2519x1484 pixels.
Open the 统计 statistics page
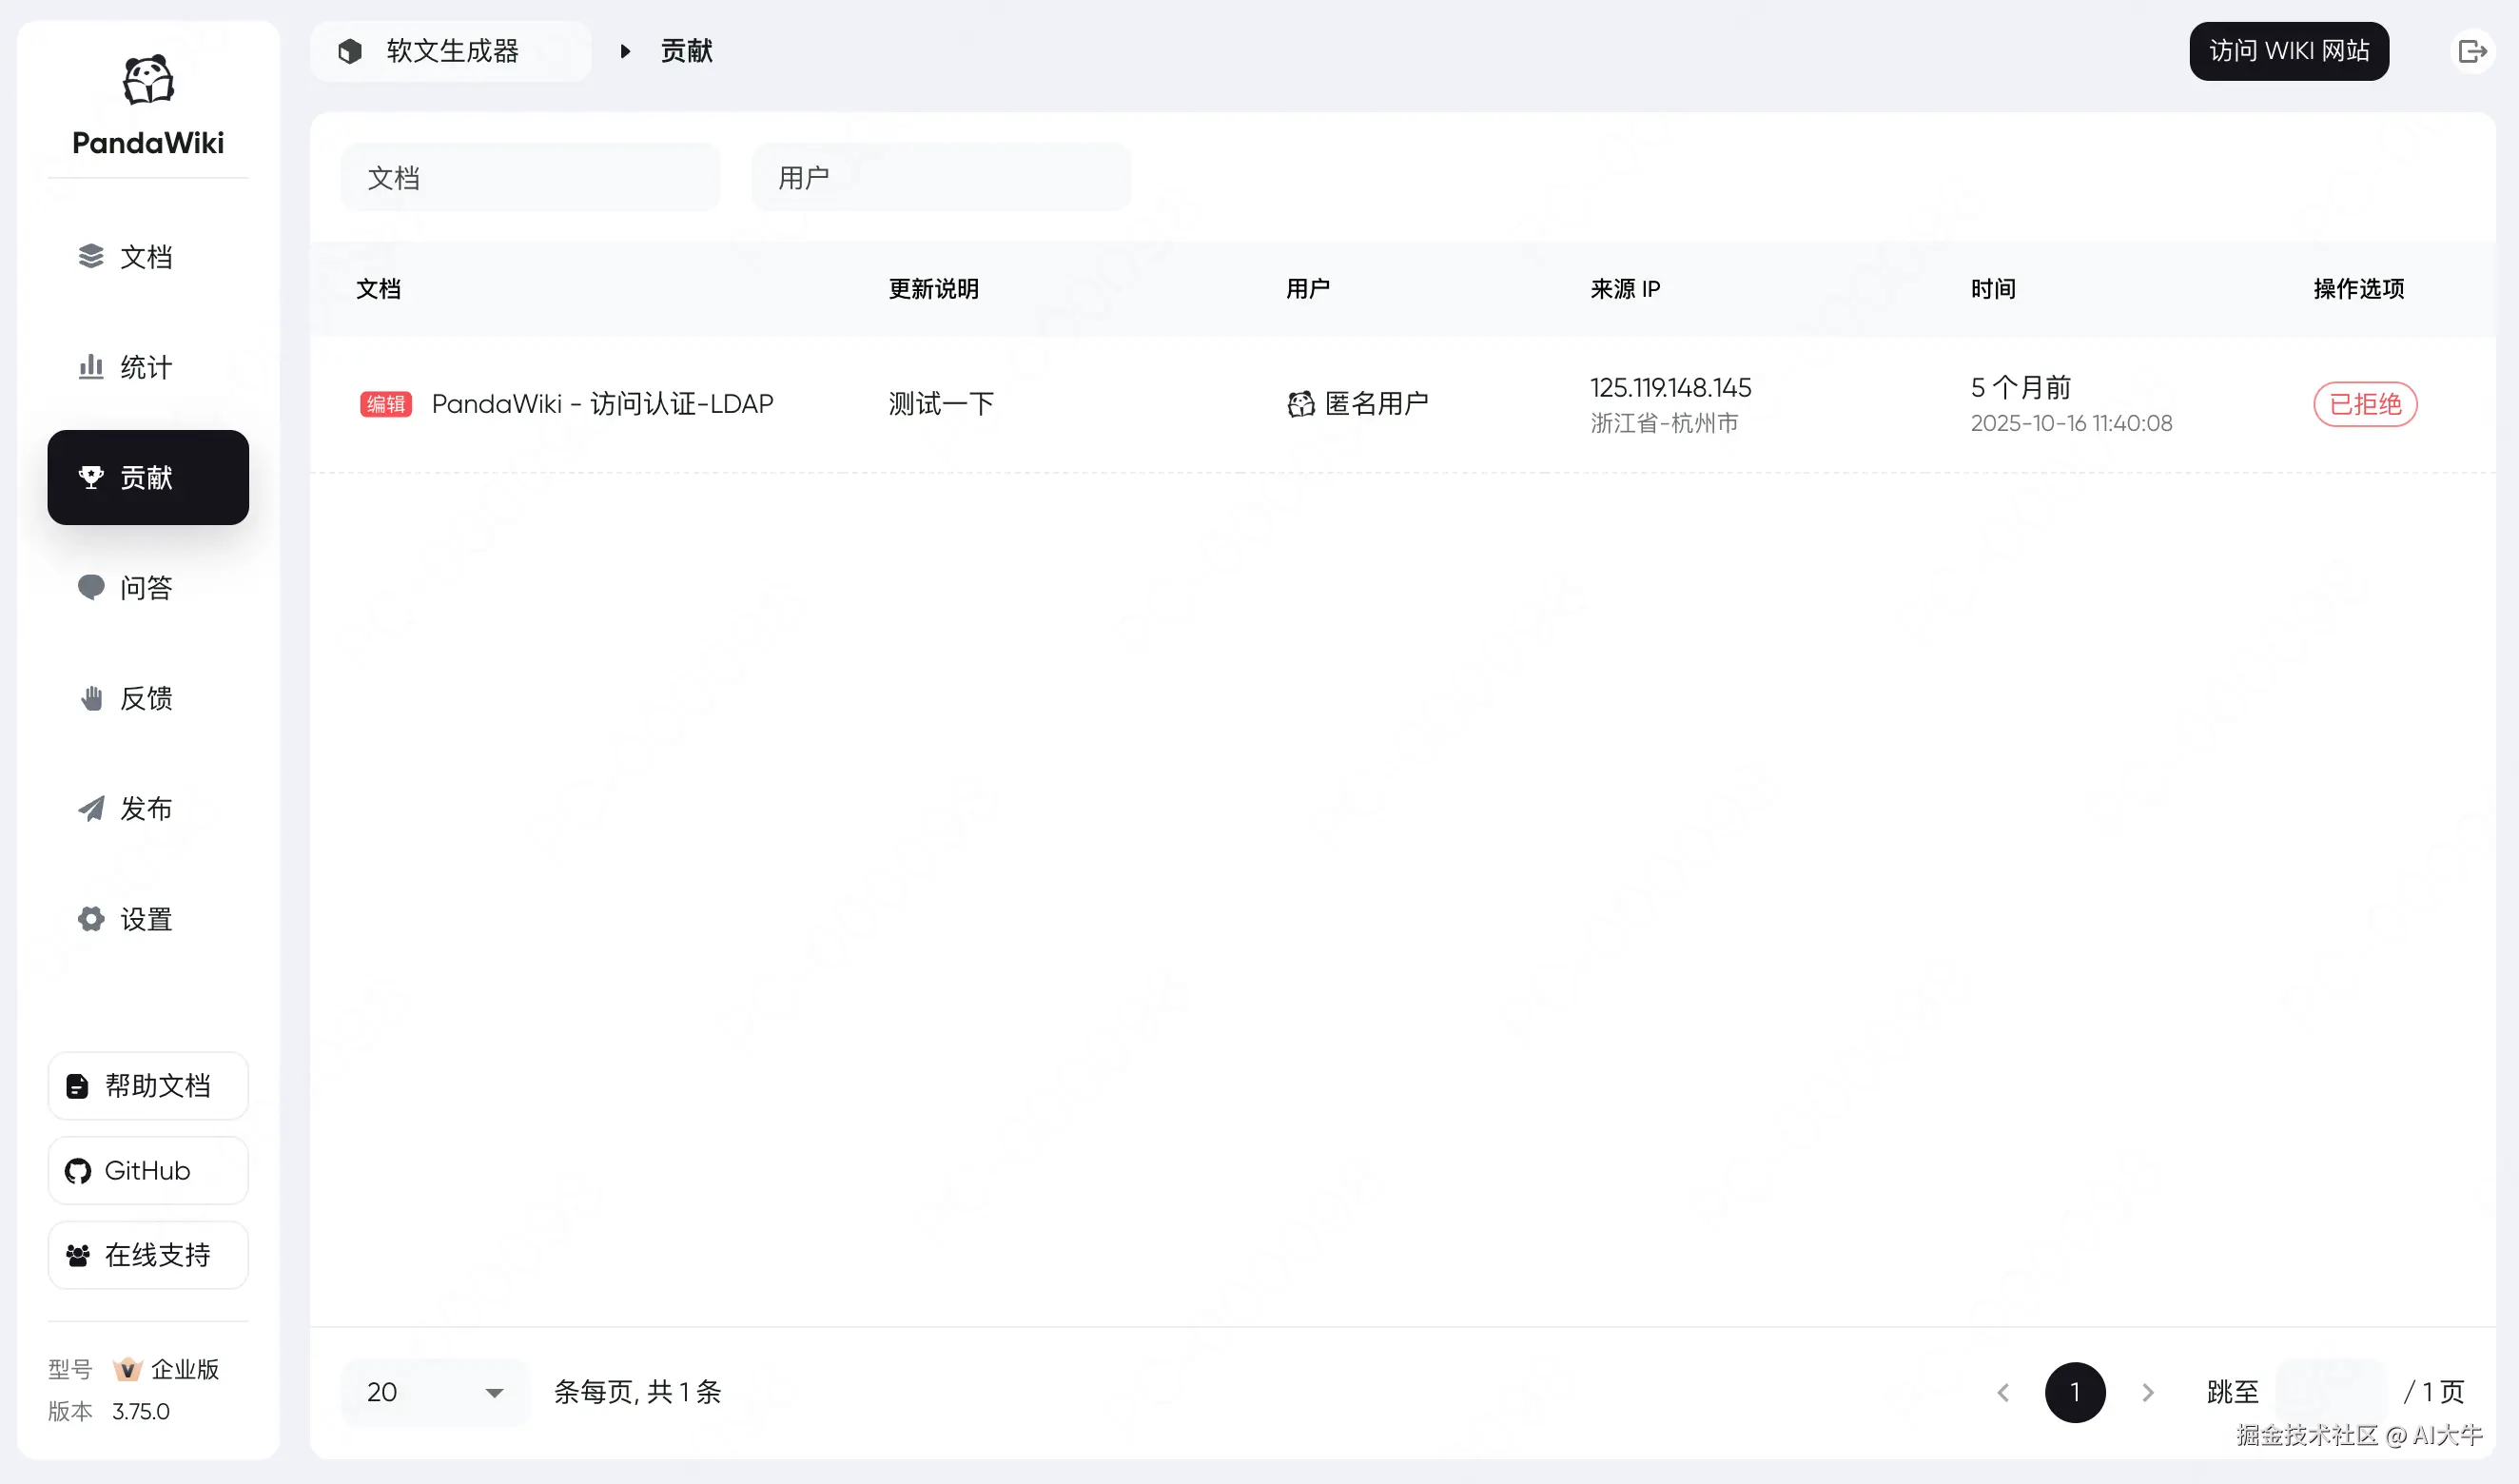click(x=146, y=367)
